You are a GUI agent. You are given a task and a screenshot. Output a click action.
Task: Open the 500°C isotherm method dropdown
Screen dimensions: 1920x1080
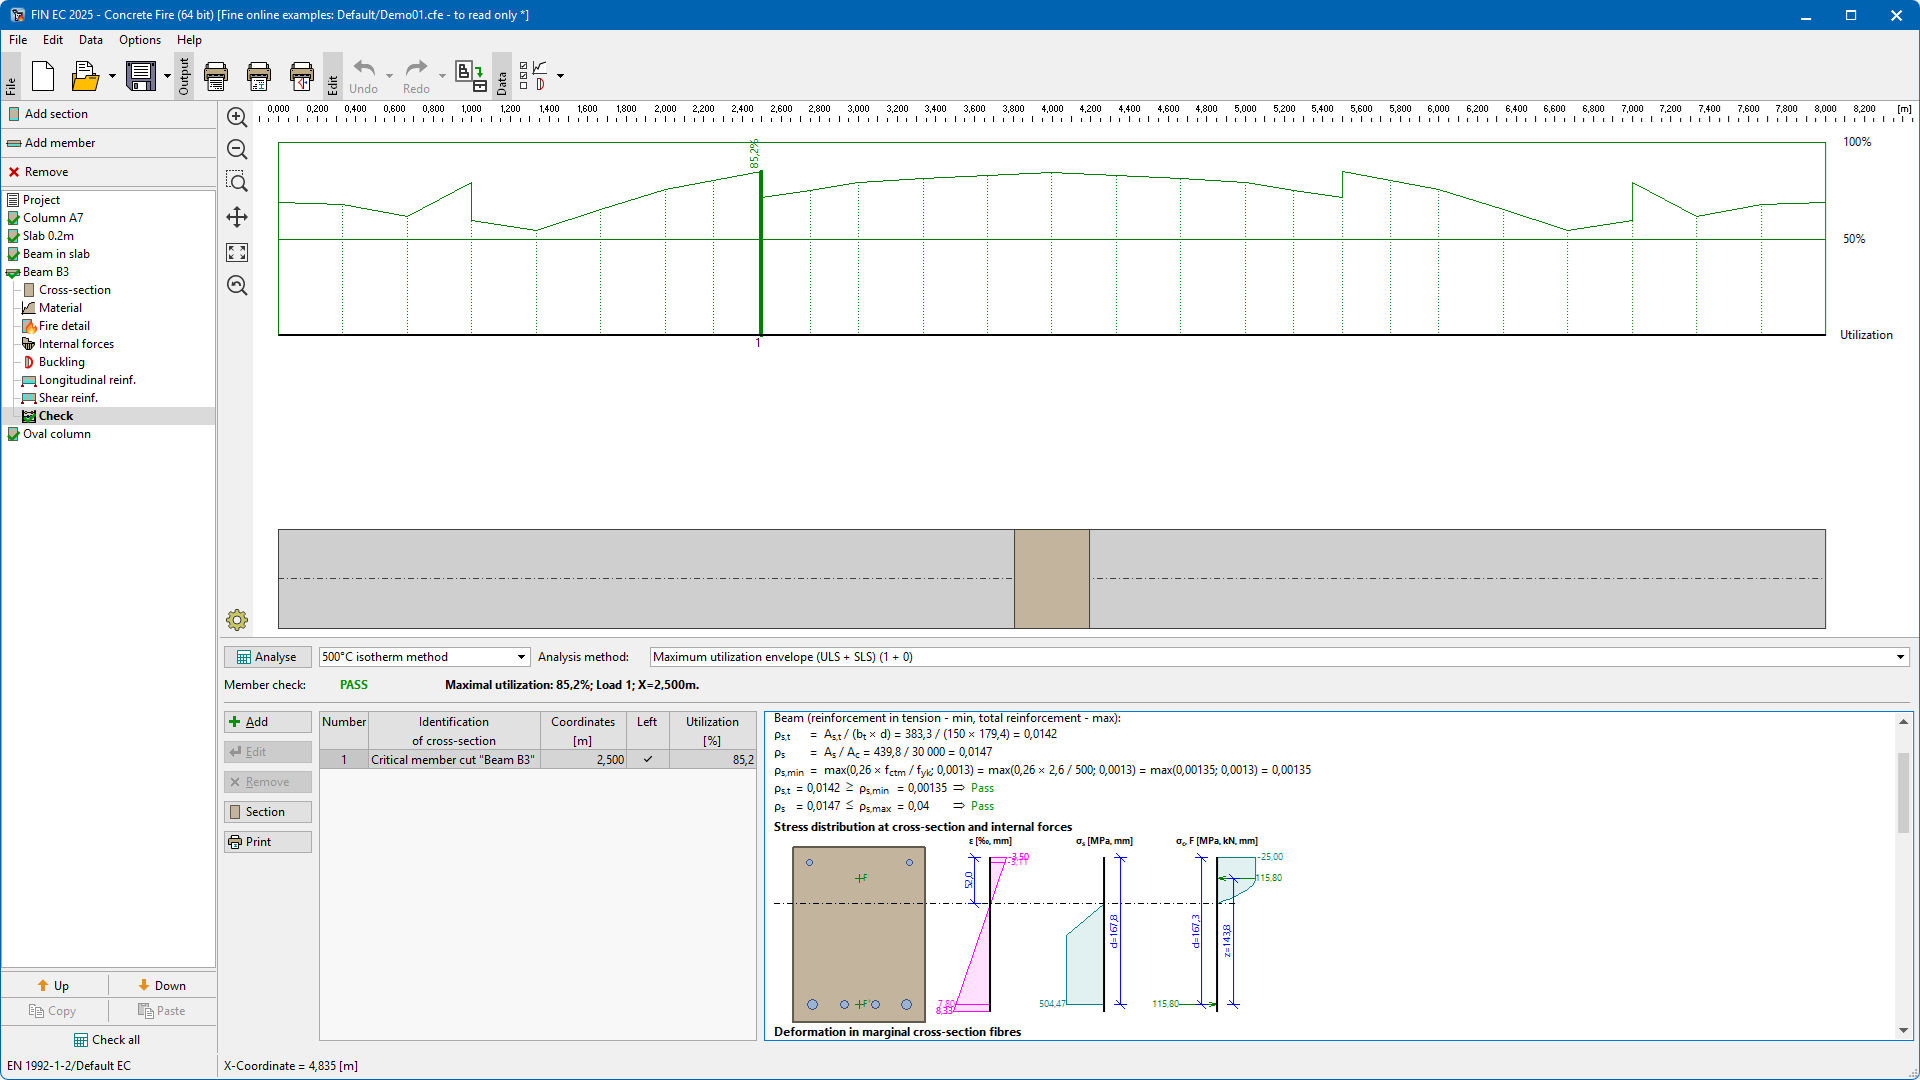point(521,657)
